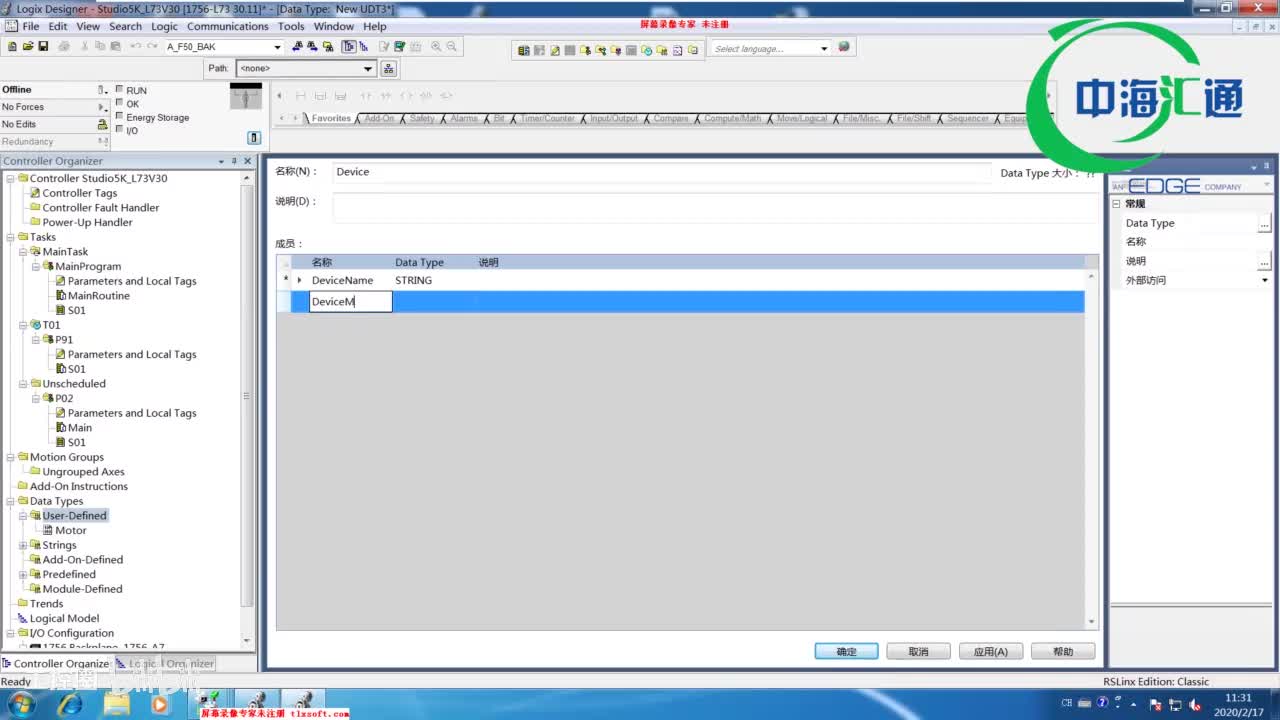Toggle the Energy Storage indicator
Viewport: 1280px width, 720px height.
[x=120, y=116]
